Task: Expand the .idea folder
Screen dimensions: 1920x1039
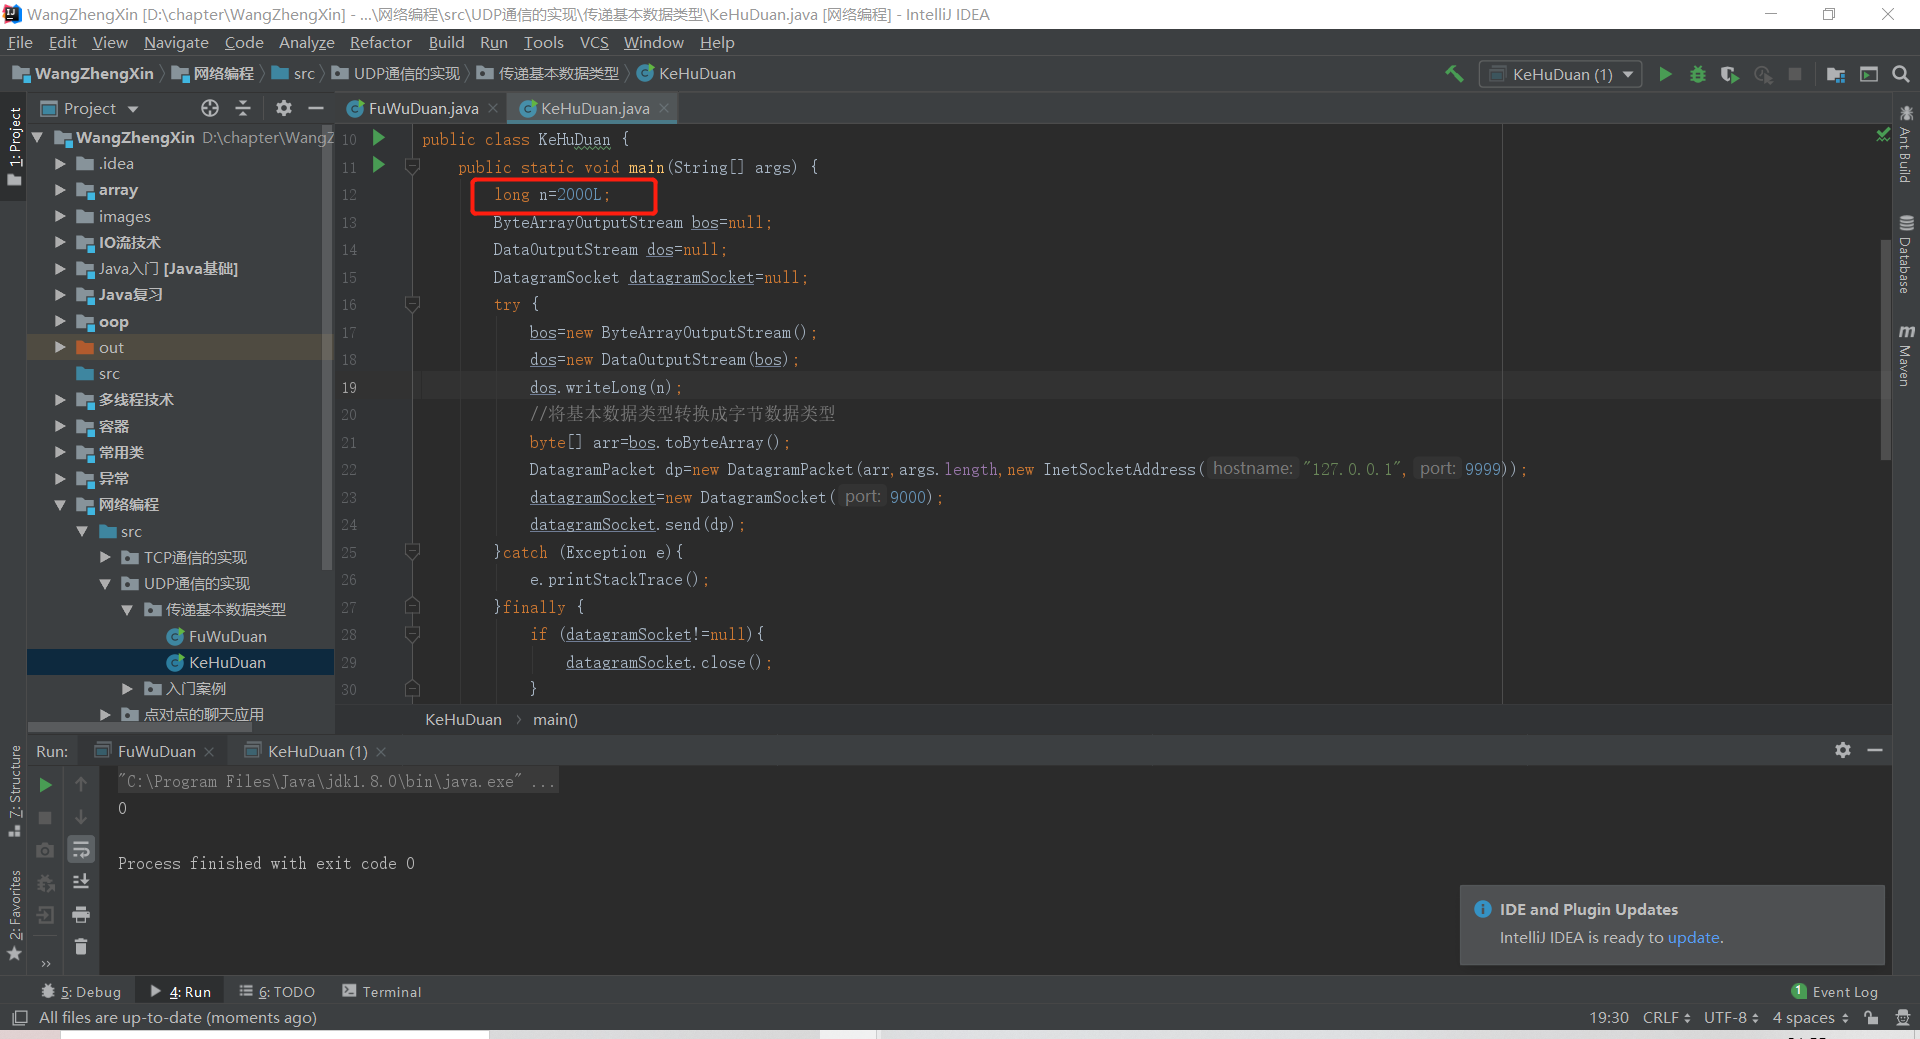Action: (60, 164)
